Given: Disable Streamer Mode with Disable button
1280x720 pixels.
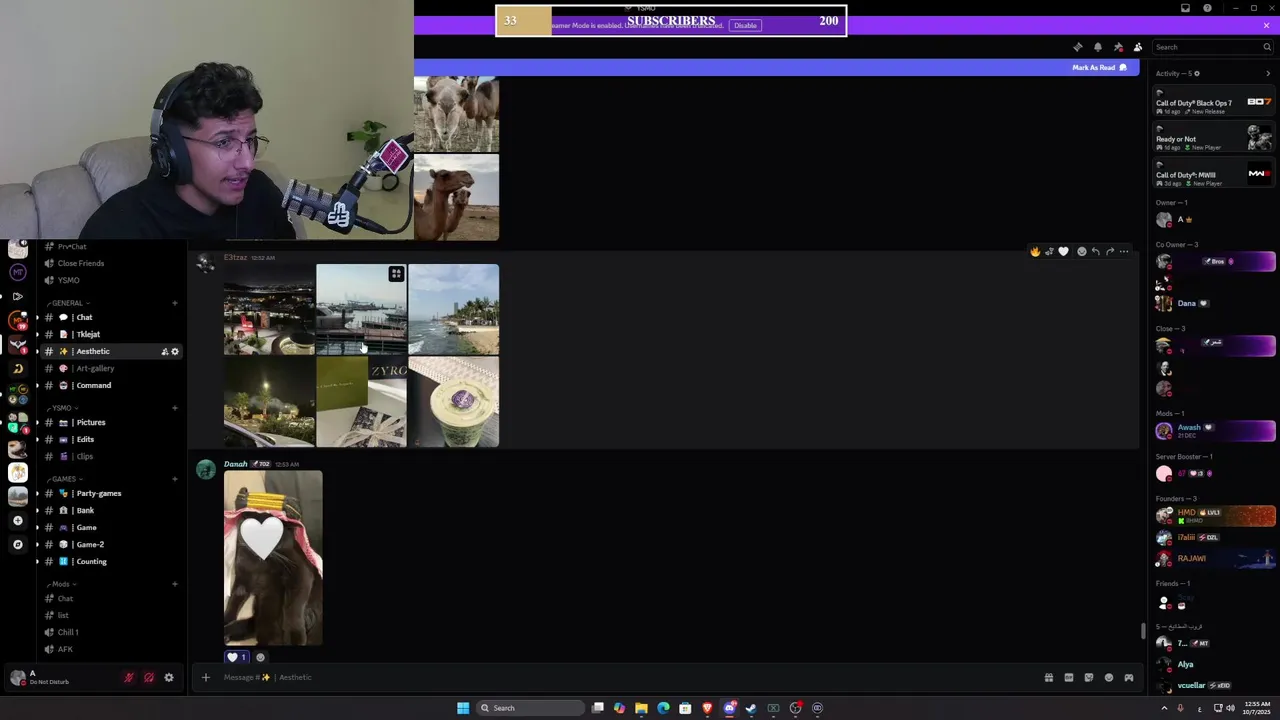Looking at the screenshot, I should 745,25.
